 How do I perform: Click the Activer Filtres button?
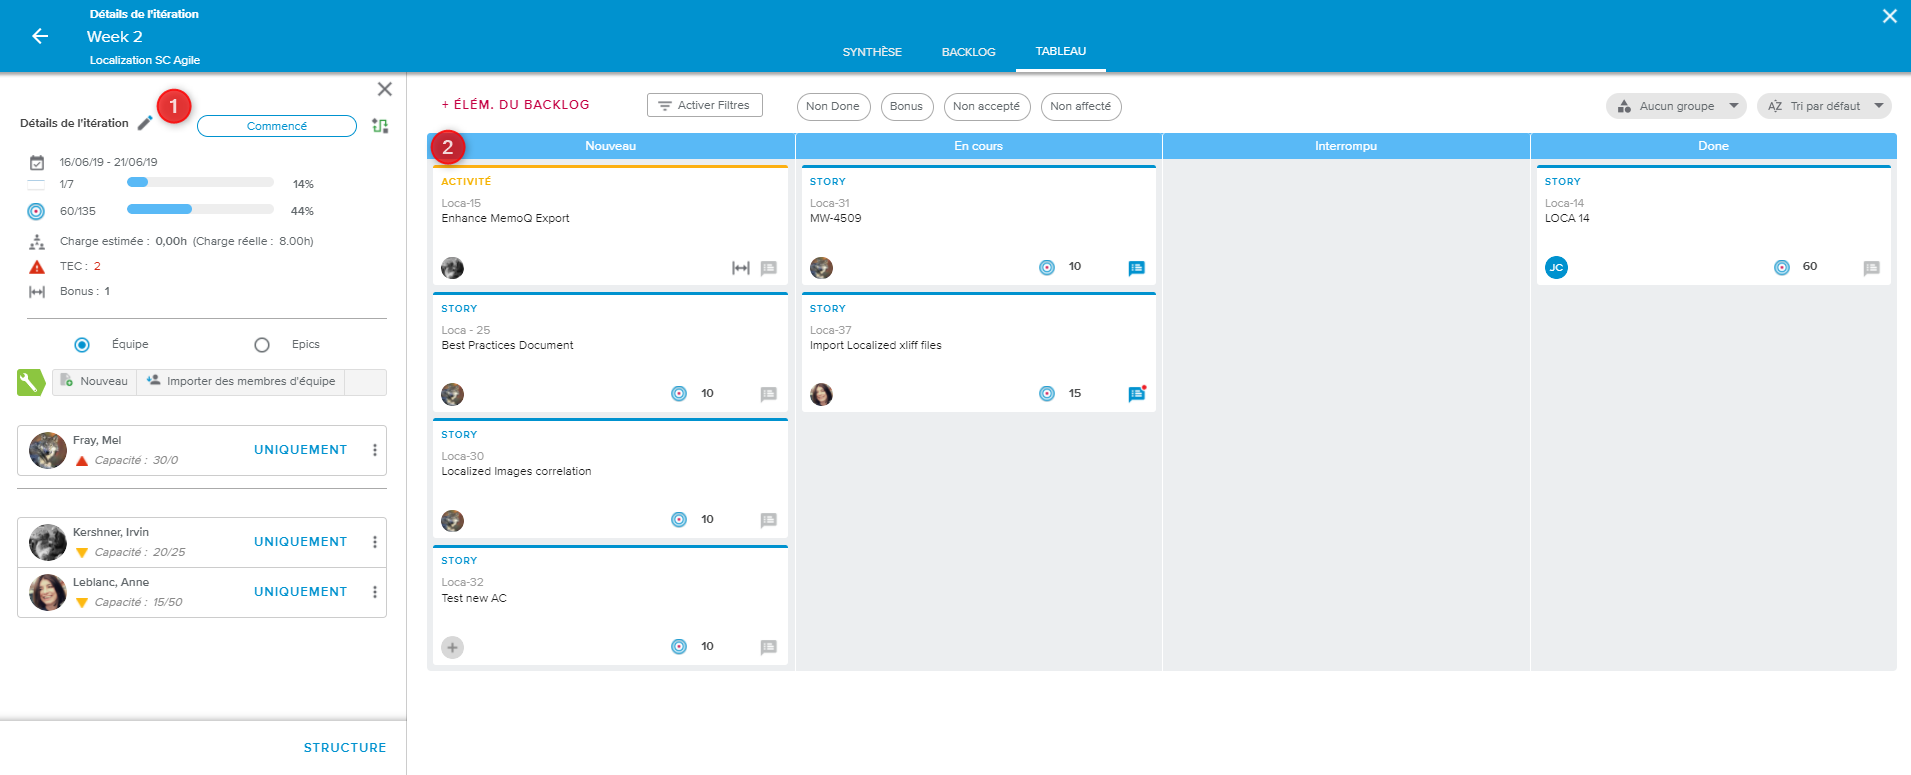(x=704, y=105)
